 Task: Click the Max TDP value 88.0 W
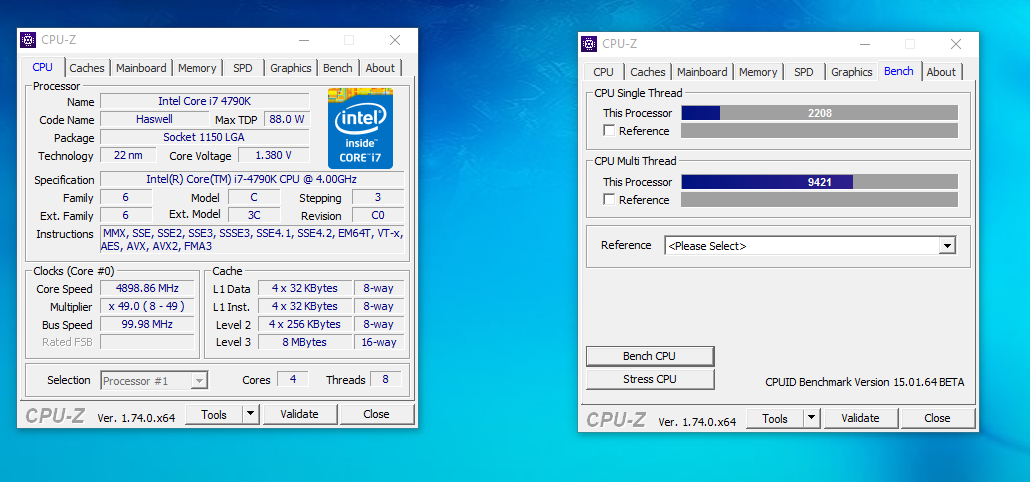(x=286, y=120)
